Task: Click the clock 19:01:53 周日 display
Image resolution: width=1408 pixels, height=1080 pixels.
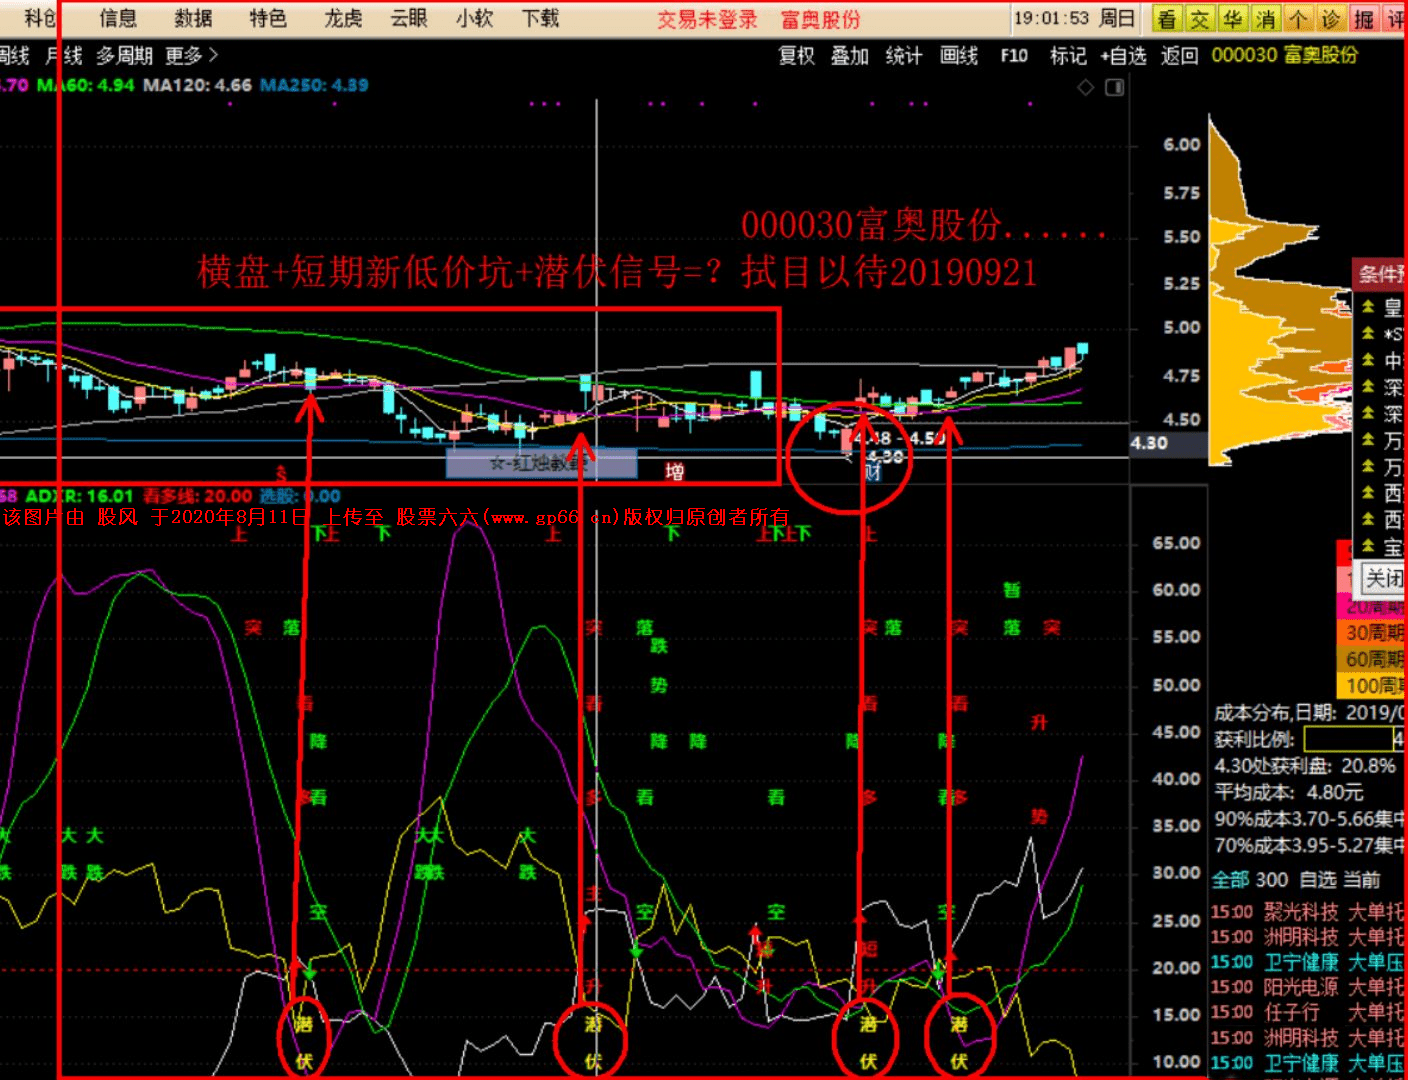Action: click(1074, 19)
